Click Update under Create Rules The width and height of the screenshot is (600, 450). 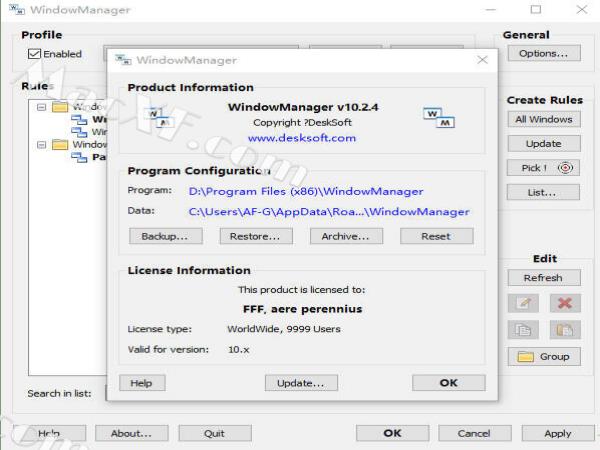coord(544,143)
